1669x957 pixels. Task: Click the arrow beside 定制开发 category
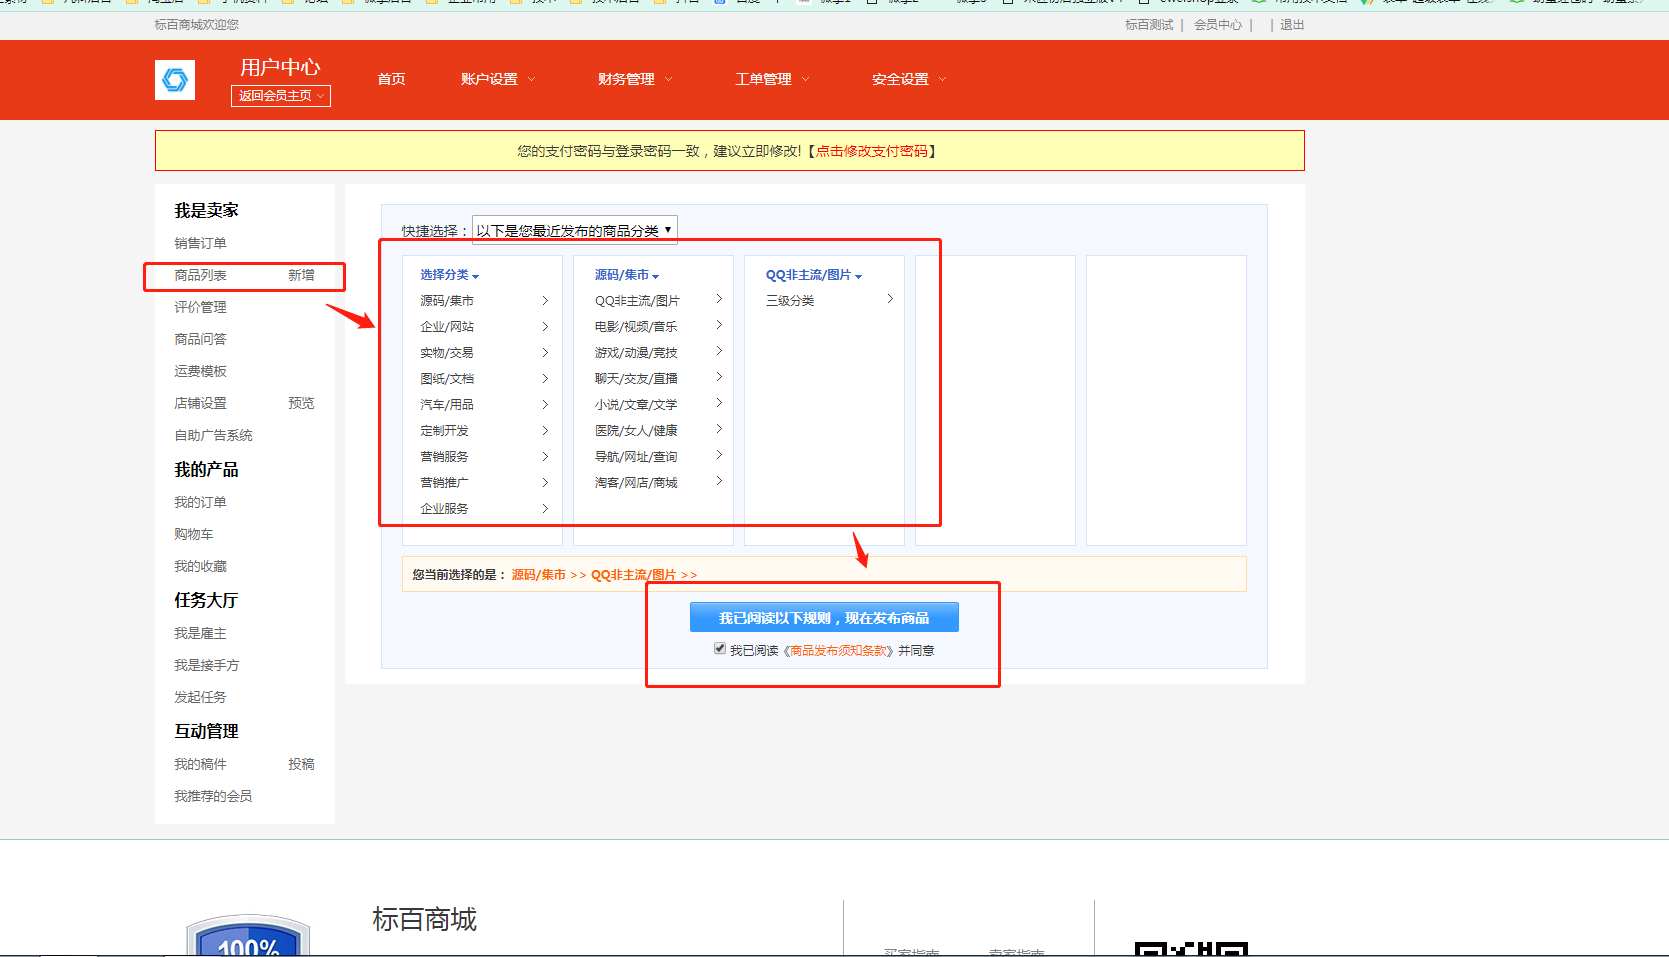click(x=545, y=430)
